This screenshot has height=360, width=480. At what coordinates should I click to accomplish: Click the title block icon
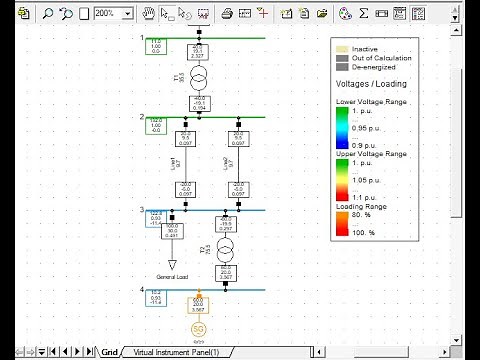coord(245,13)
